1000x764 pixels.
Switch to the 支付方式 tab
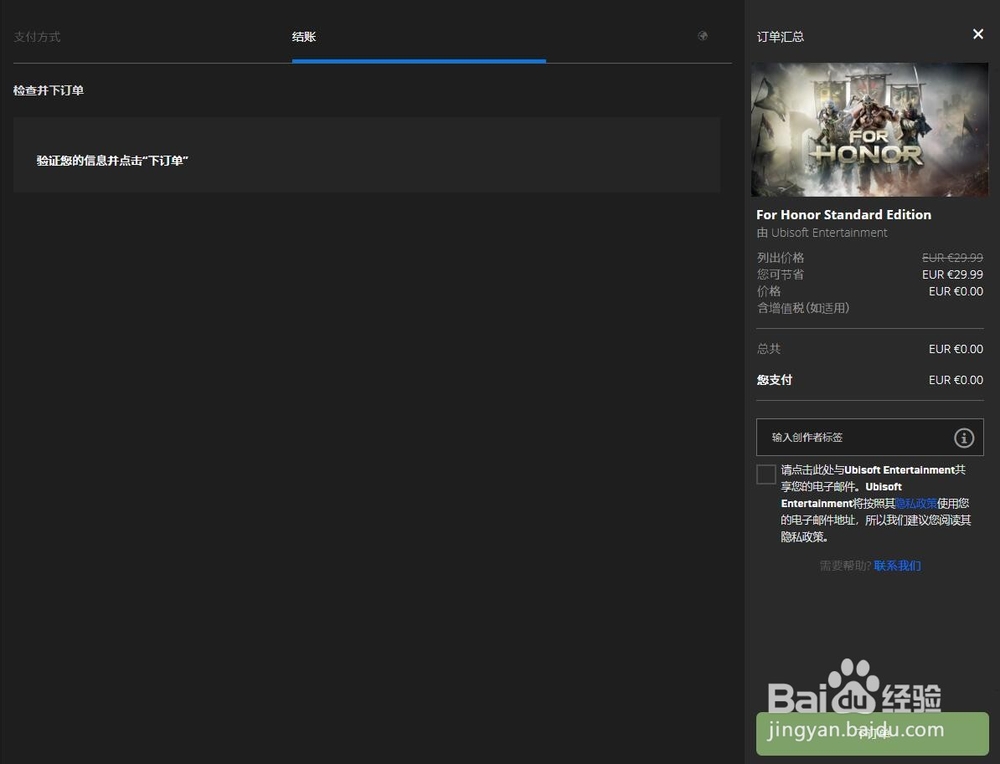click(x=37, y=37)
